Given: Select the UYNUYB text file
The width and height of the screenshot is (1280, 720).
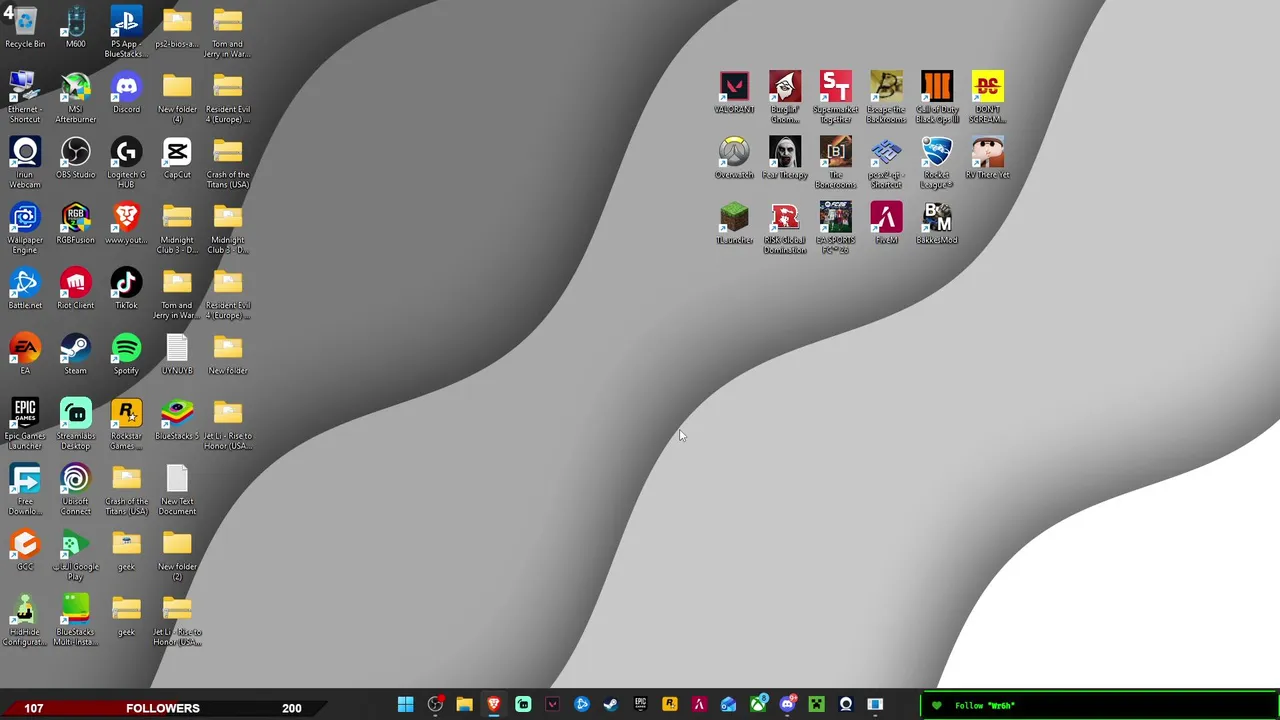Looking at the screenshot, I should [177, 354].
